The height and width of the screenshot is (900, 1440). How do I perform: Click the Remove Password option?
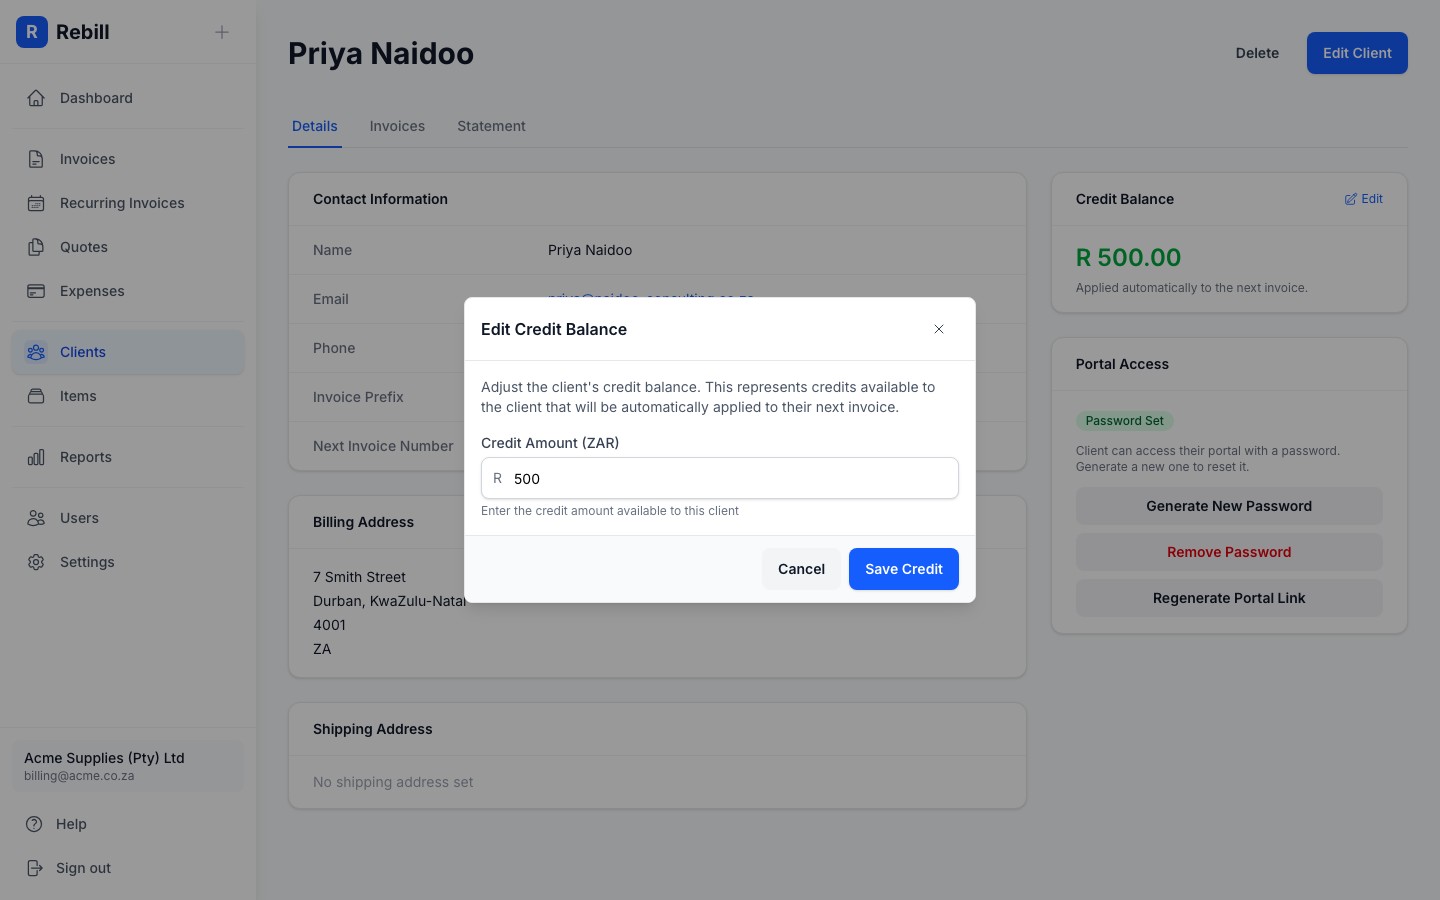tap(1229, 552)
